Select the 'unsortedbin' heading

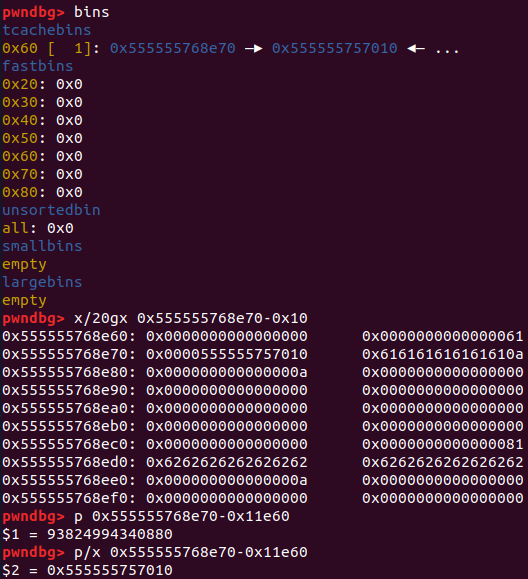pyautogui.click(x=51, y=210)
